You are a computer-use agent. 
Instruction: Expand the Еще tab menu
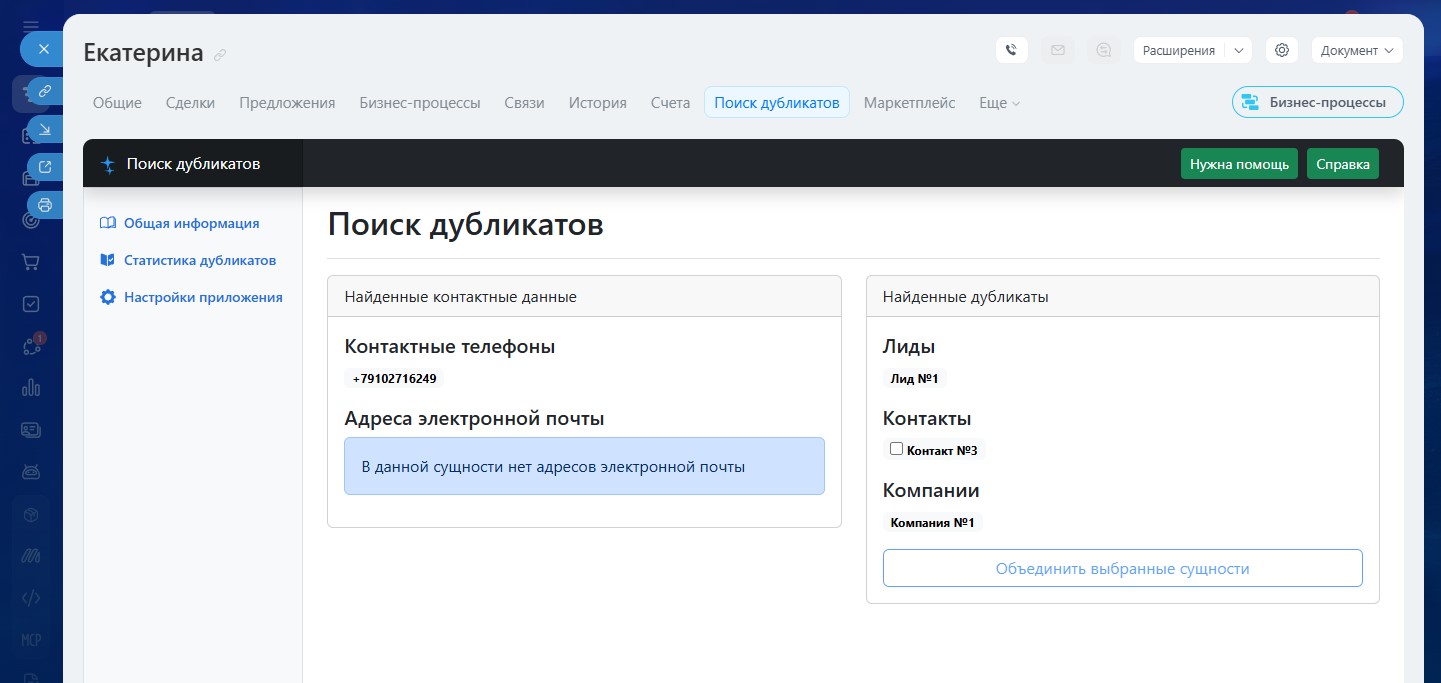point(999,103)
